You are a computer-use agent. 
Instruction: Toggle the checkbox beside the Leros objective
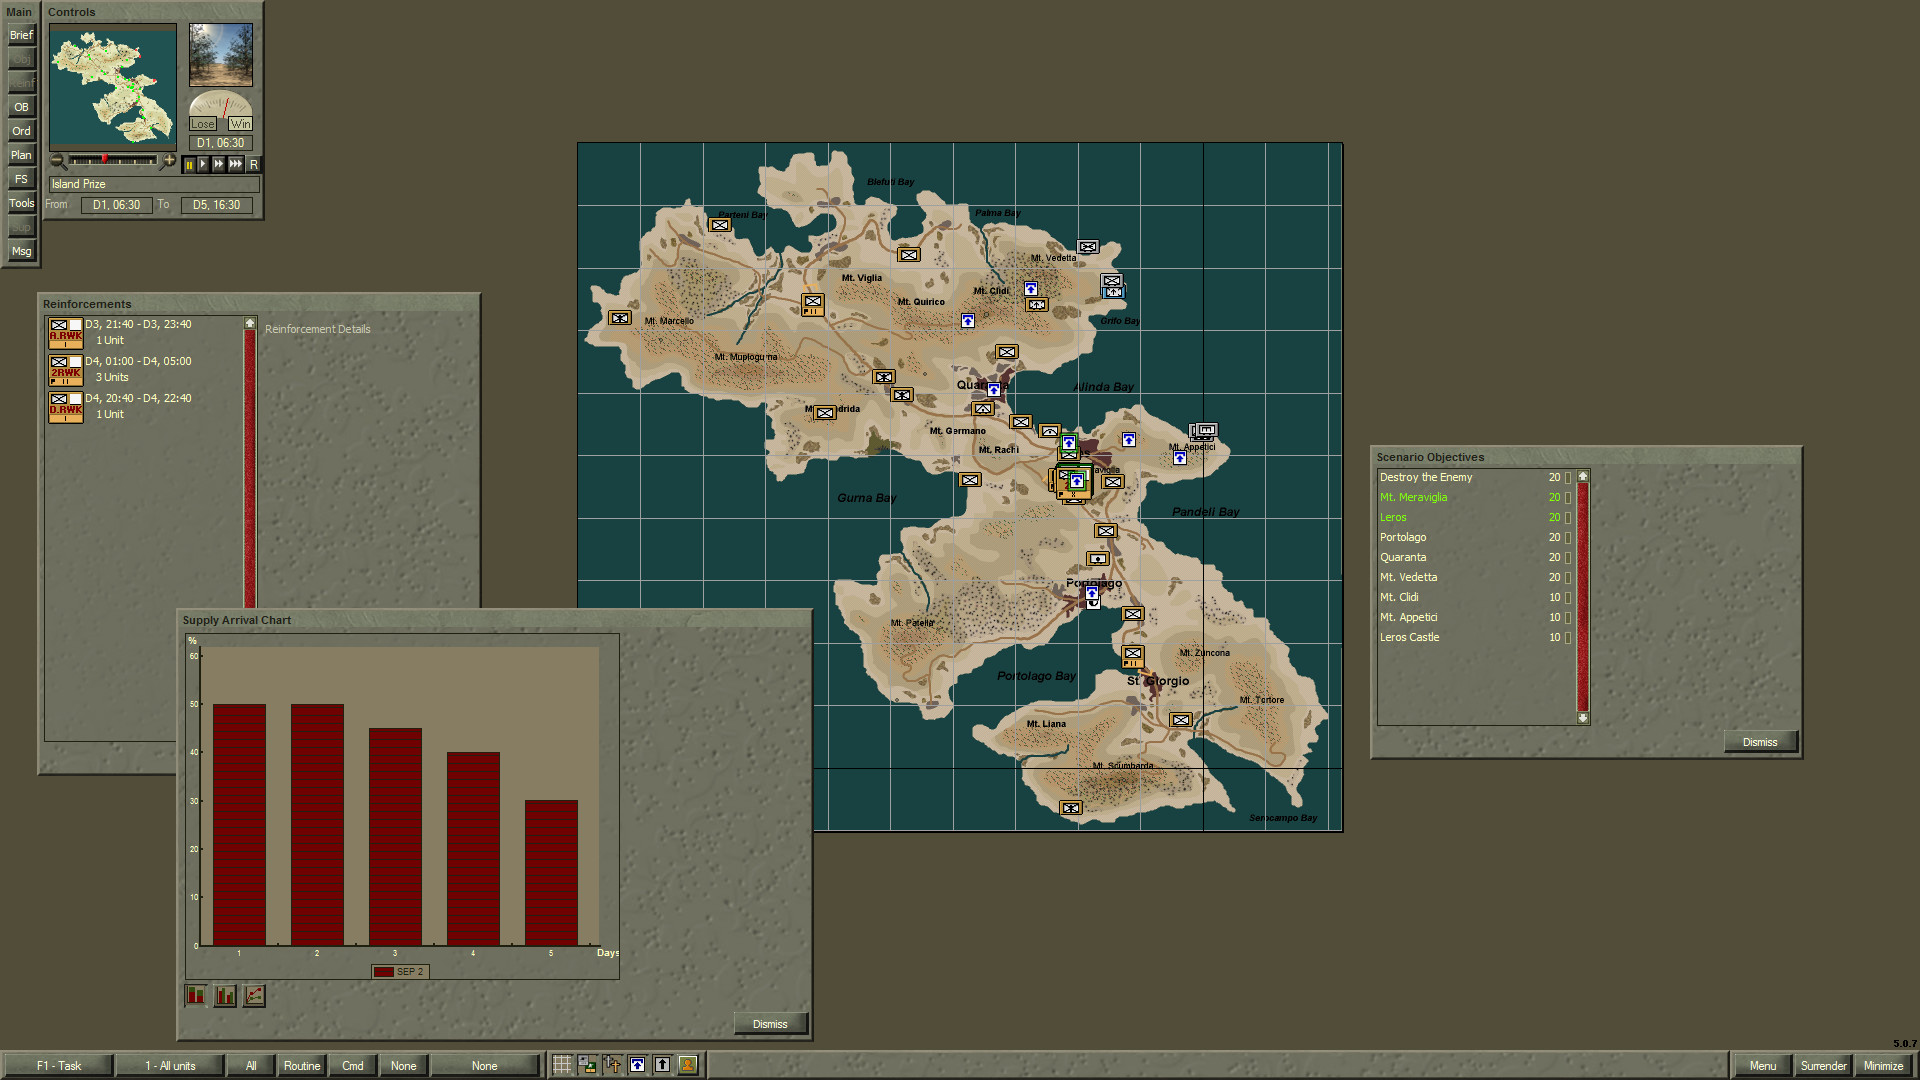coord(1566,517)
